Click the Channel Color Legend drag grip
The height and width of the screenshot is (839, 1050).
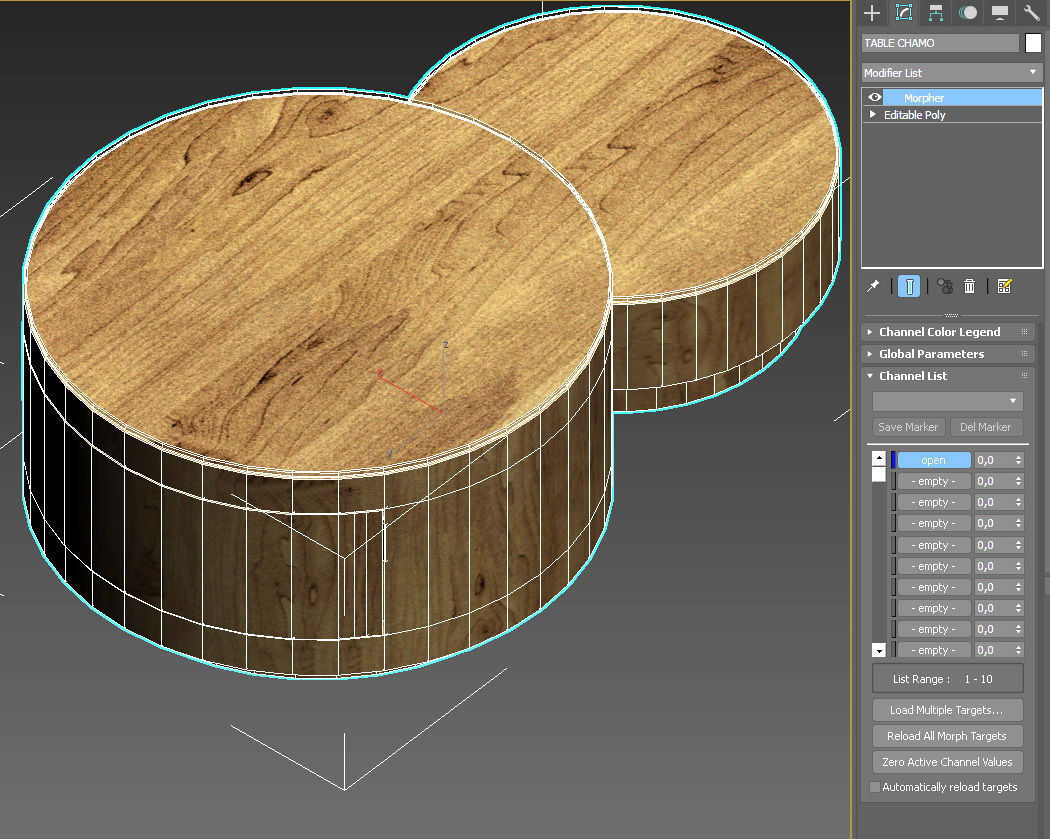click(x=1024, y=331)
